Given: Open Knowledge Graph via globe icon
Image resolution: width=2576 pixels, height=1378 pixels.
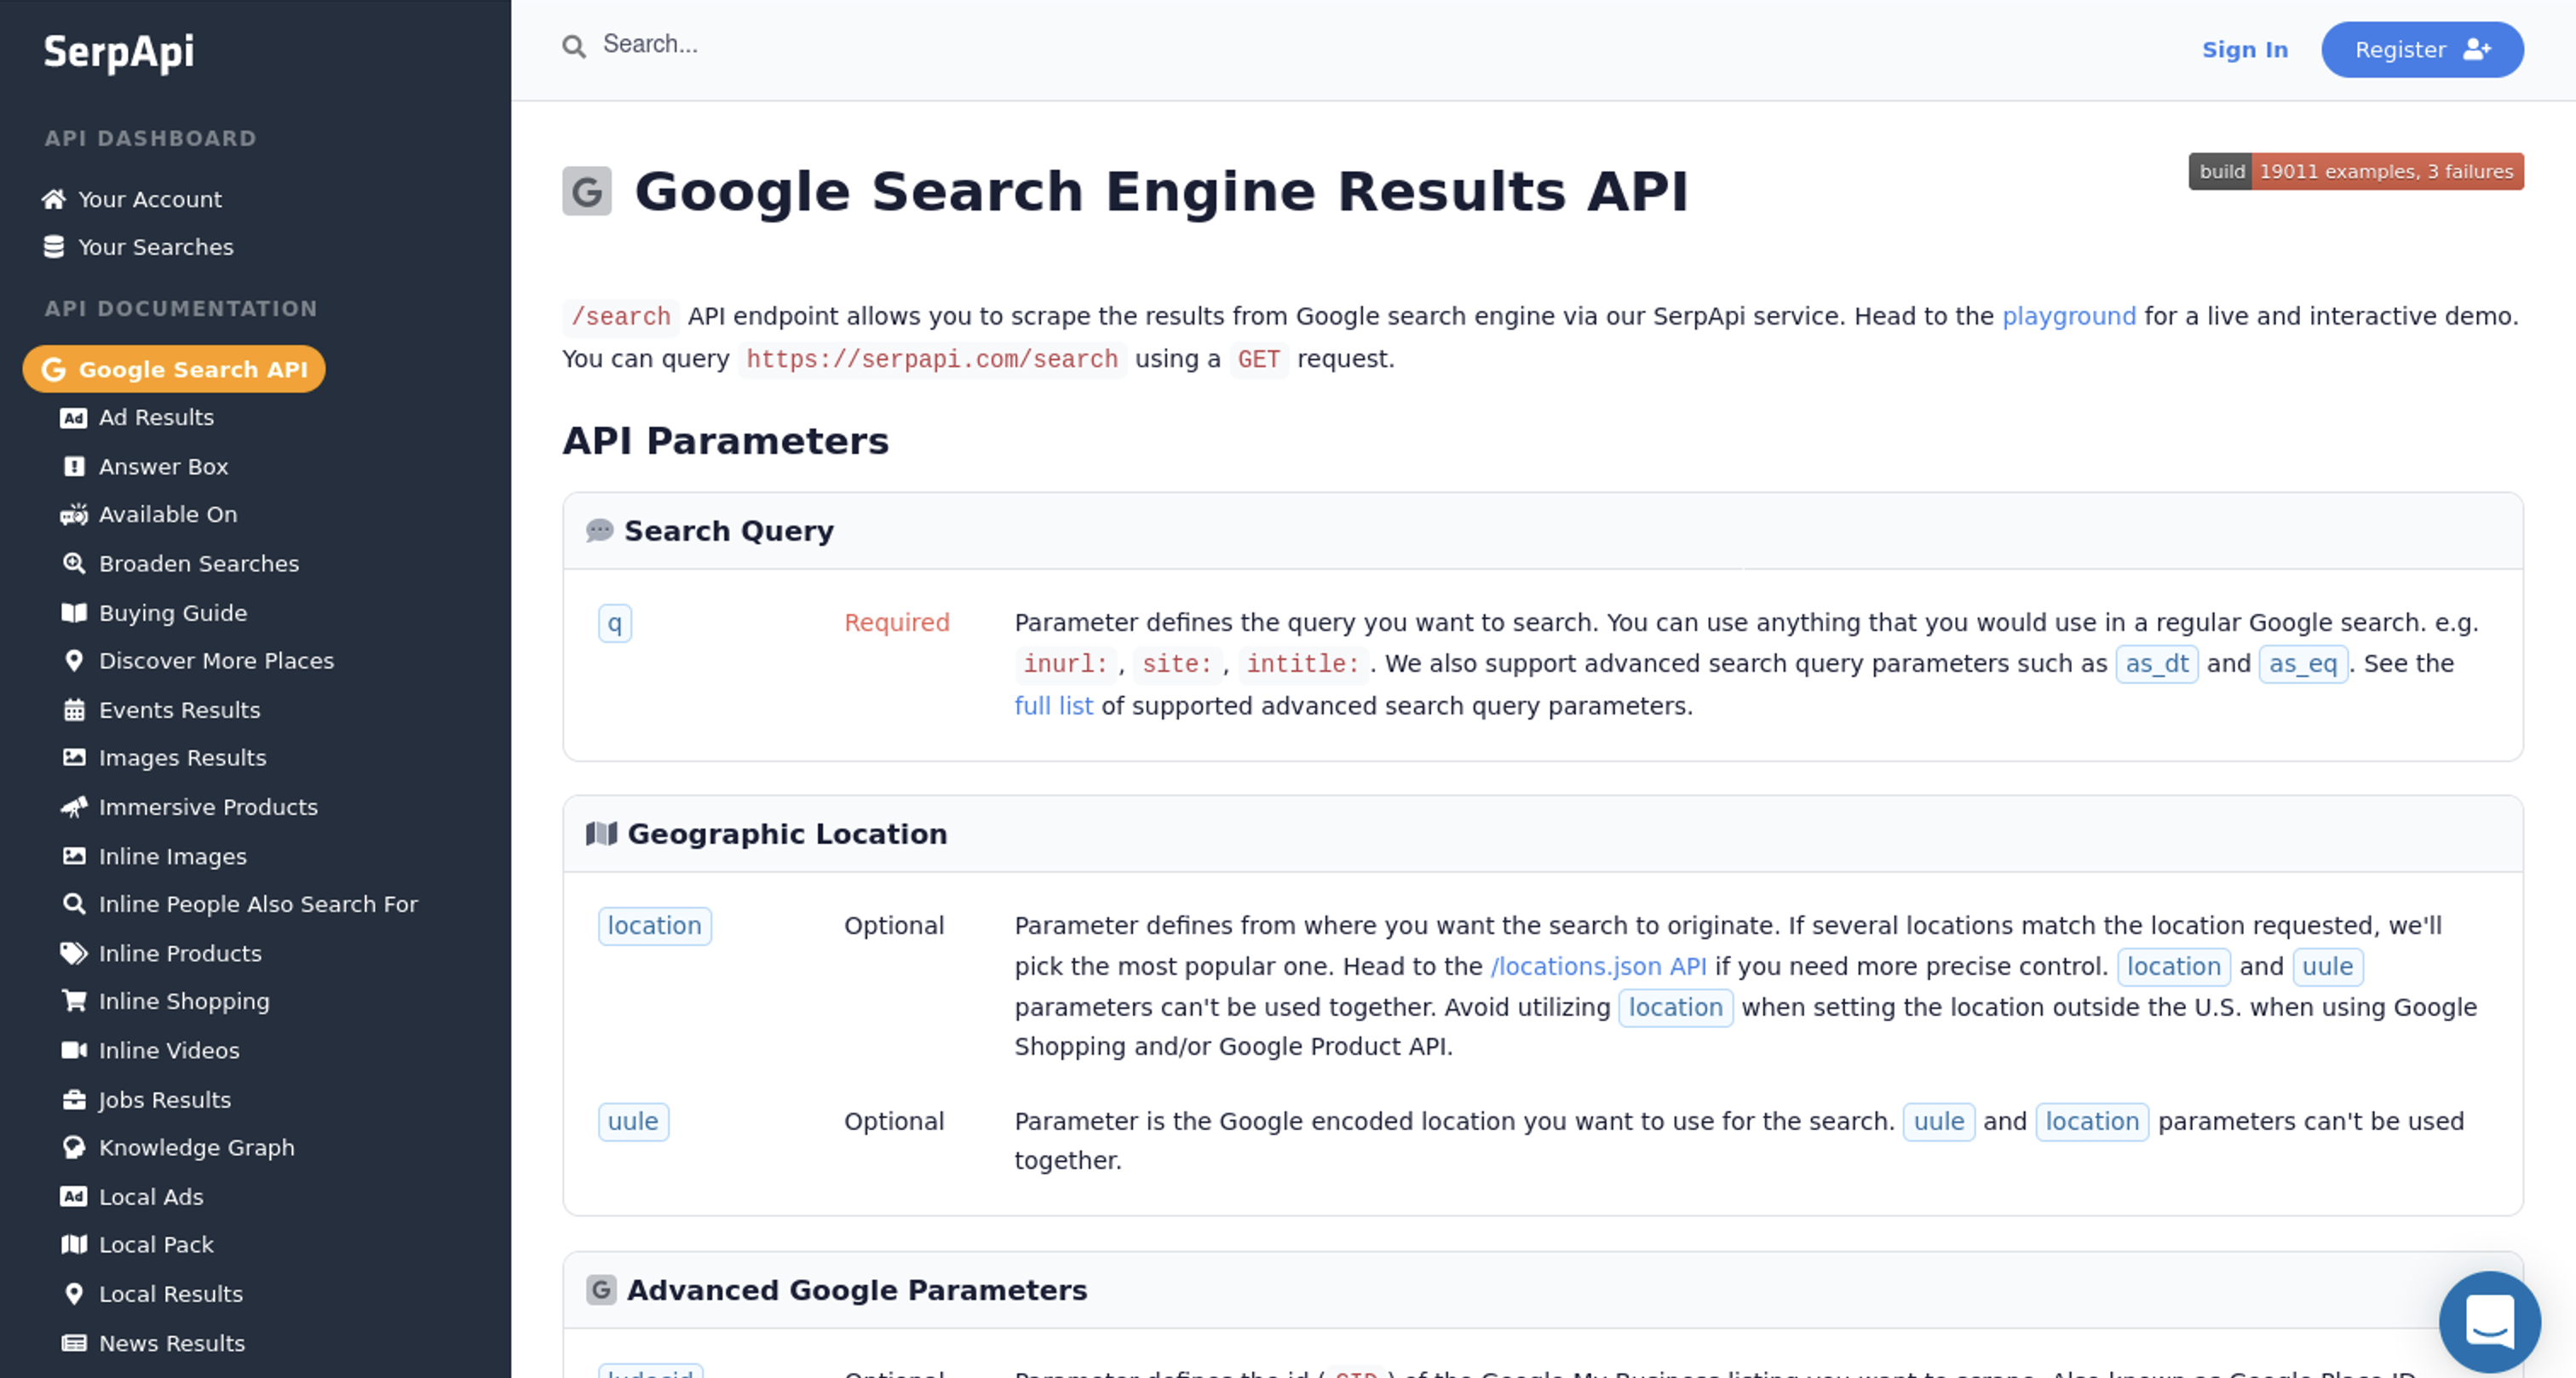Looking at the screenshot, I should 74,1147.
